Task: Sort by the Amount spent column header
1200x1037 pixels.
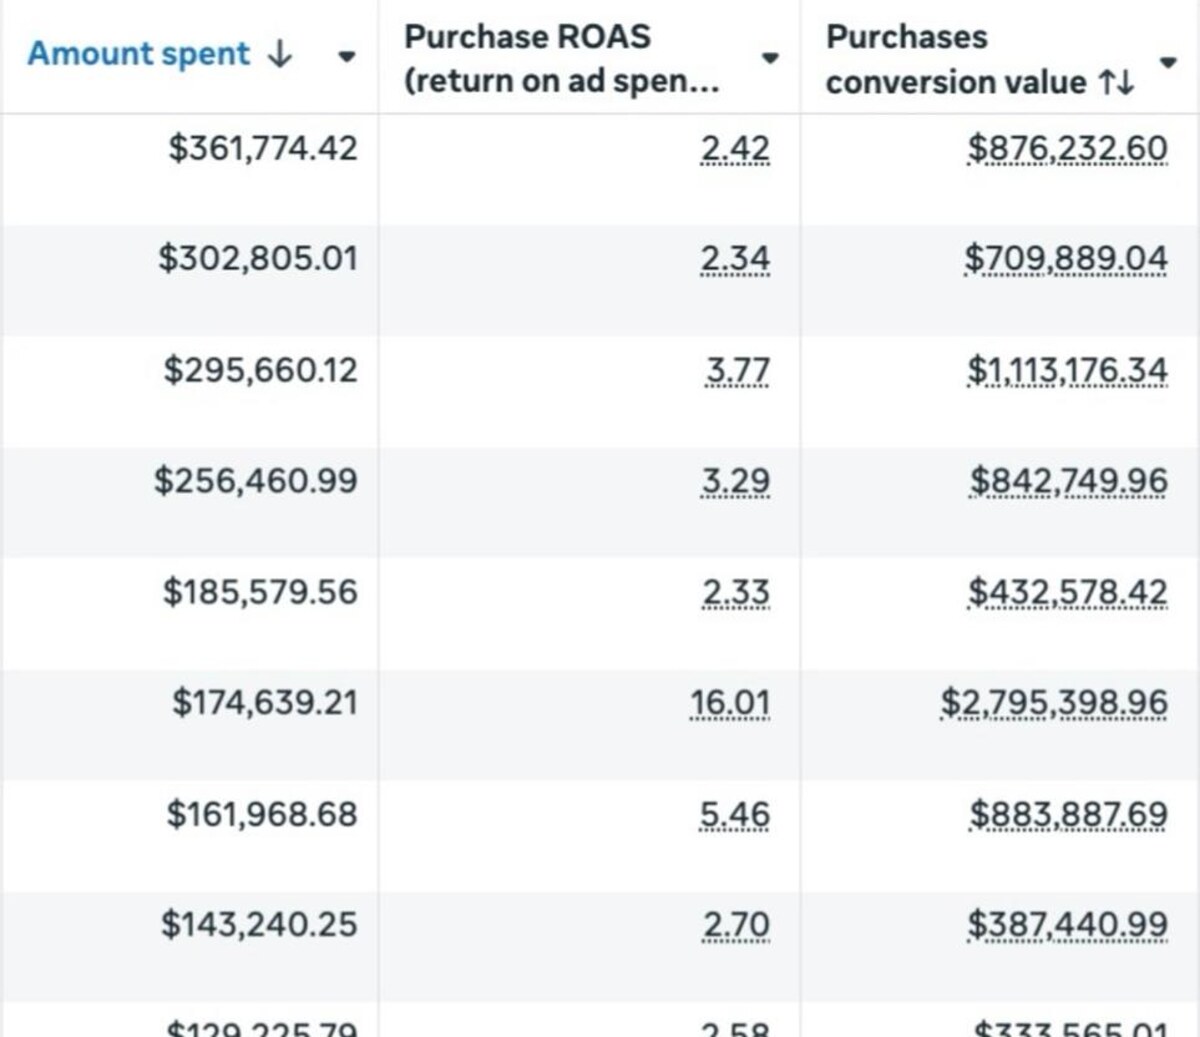Action: point(138,54)
